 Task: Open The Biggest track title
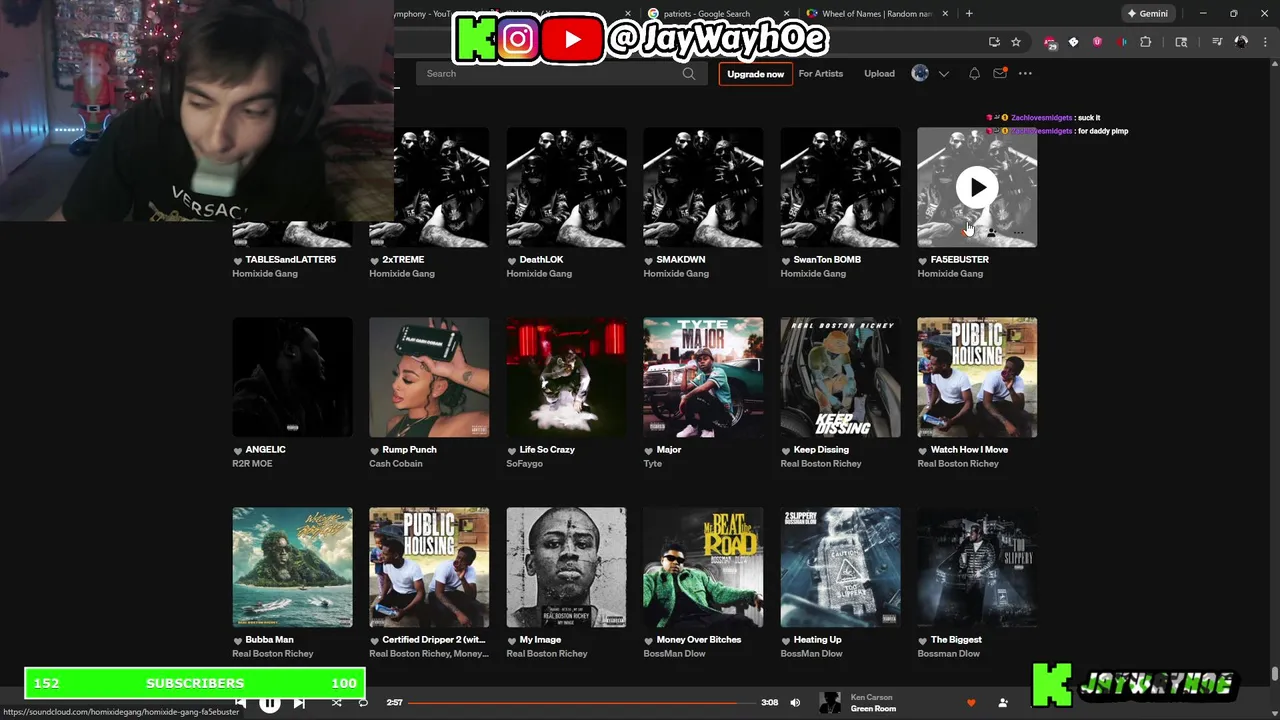coord(956,639)
